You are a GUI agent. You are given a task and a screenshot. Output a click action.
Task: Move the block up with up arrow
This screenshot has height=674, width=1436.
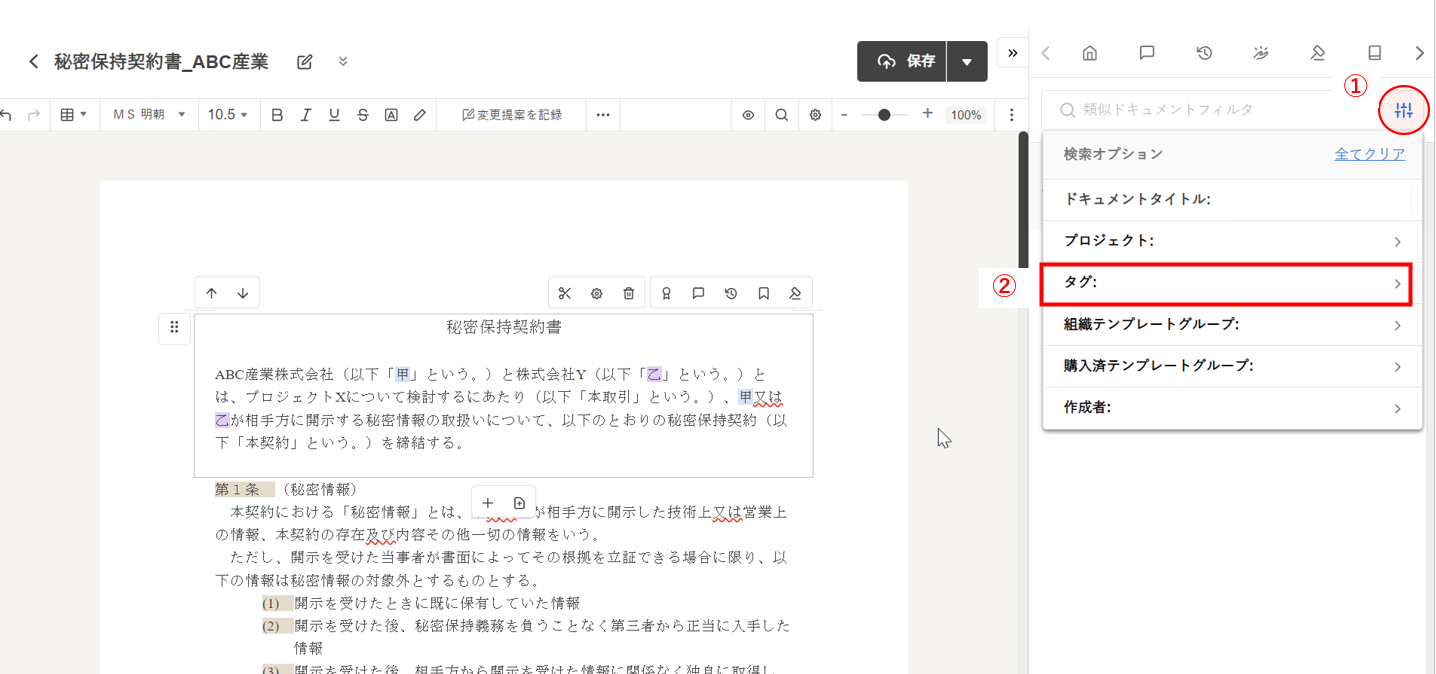211,293
